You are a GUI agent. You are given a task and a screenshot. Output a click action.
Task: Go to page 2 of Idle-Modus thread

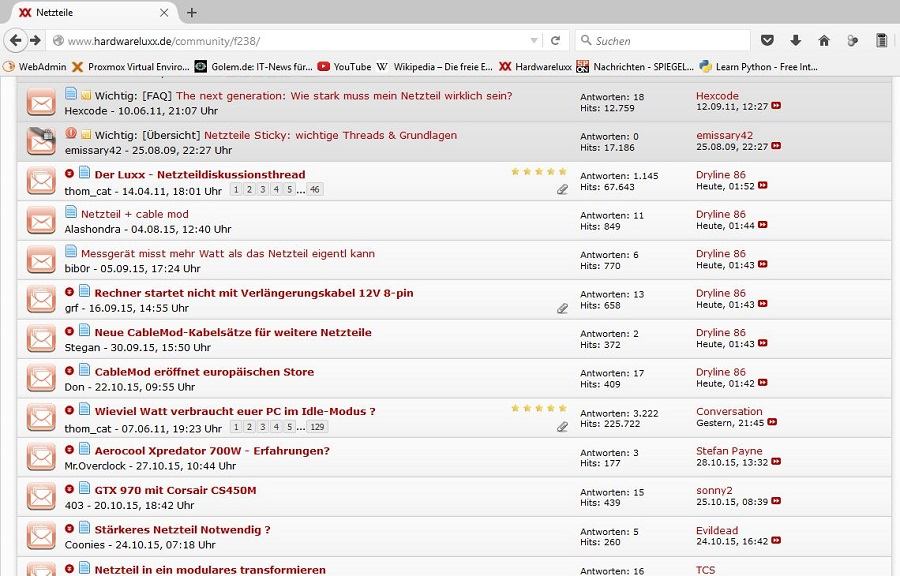pos(249,427)
